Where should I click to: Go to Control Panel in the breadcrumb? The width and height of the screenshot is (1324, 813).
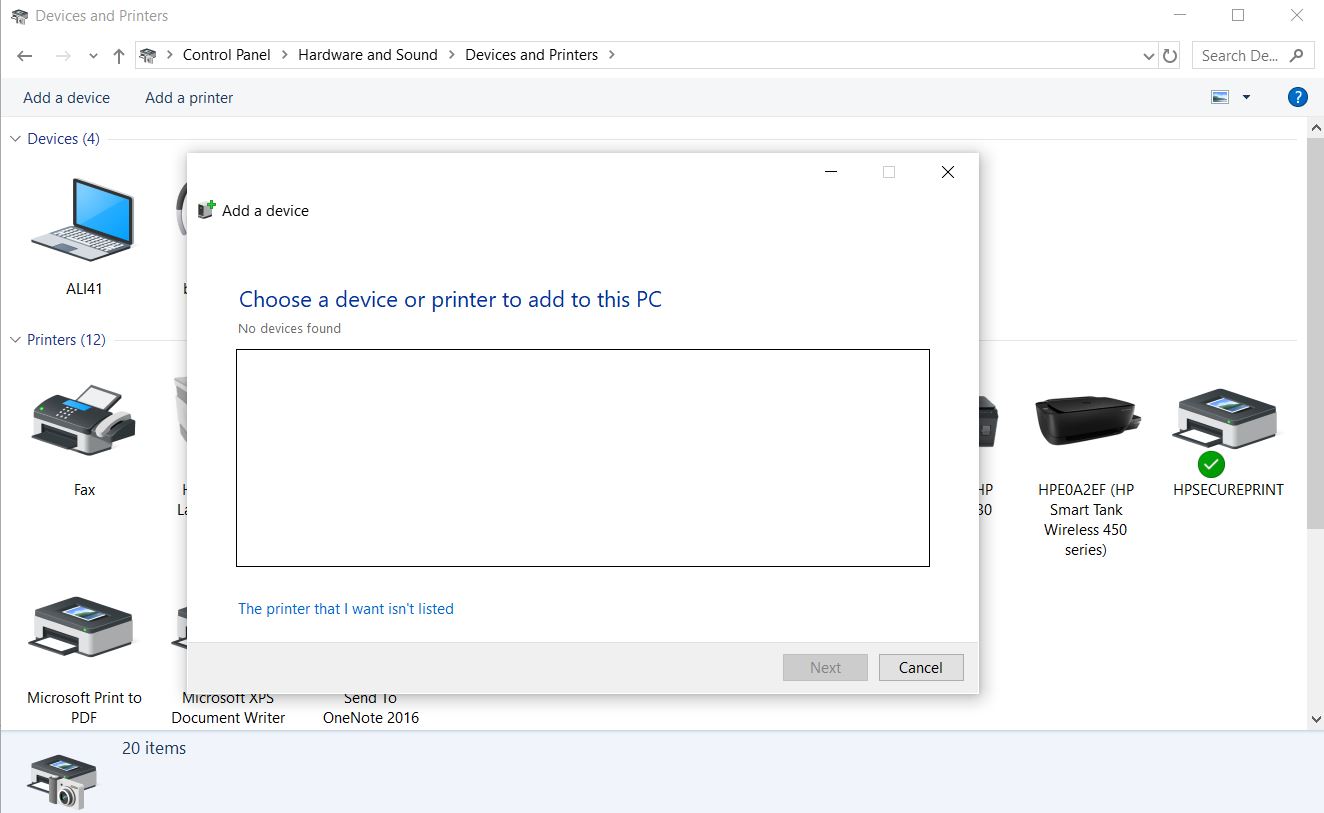point(227,55)
